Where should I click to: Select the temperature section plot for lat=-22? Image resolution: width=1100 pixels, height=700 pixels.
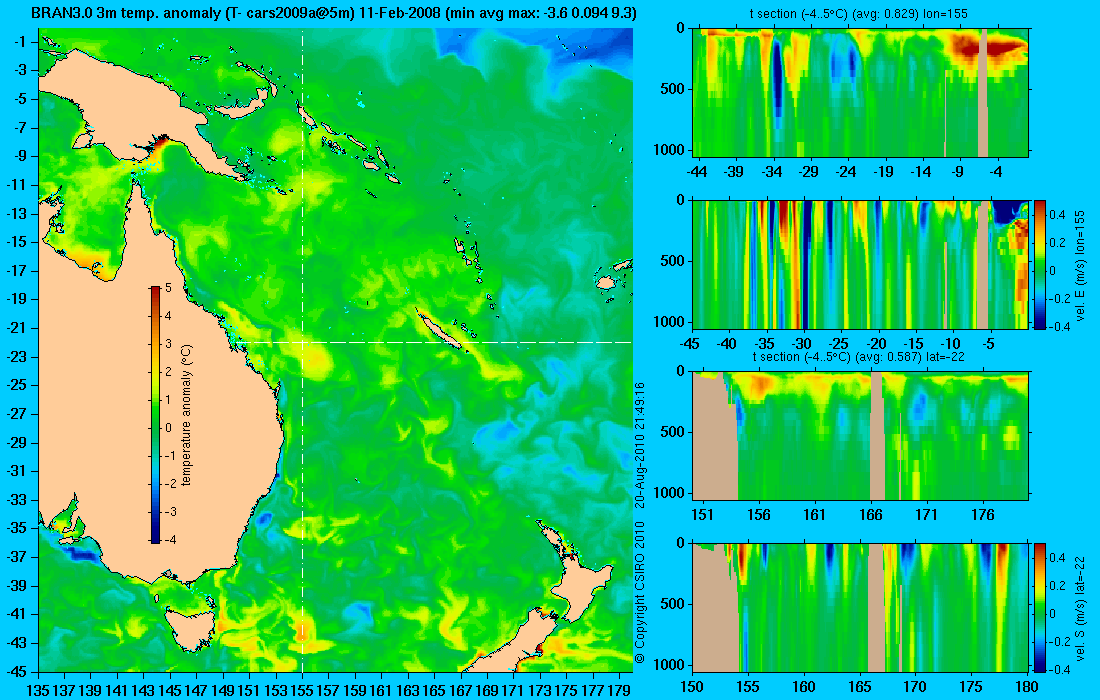pyautogui.click(x=861, y=436)
